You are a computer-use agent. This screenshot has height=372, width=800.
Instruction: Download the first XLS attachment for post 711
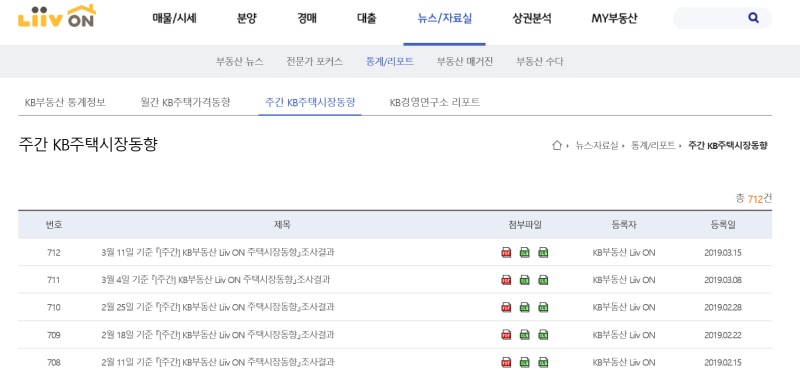point(524,280)
